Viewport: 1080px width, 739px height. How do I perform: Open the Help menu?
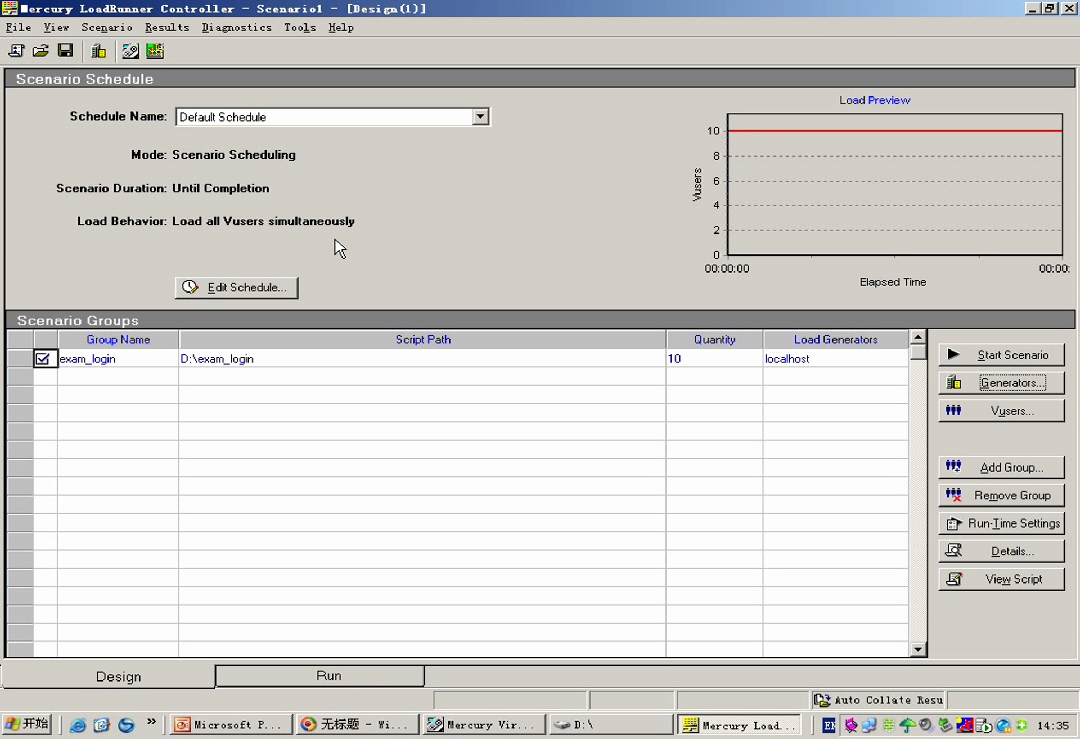click(x=341, y=28)
